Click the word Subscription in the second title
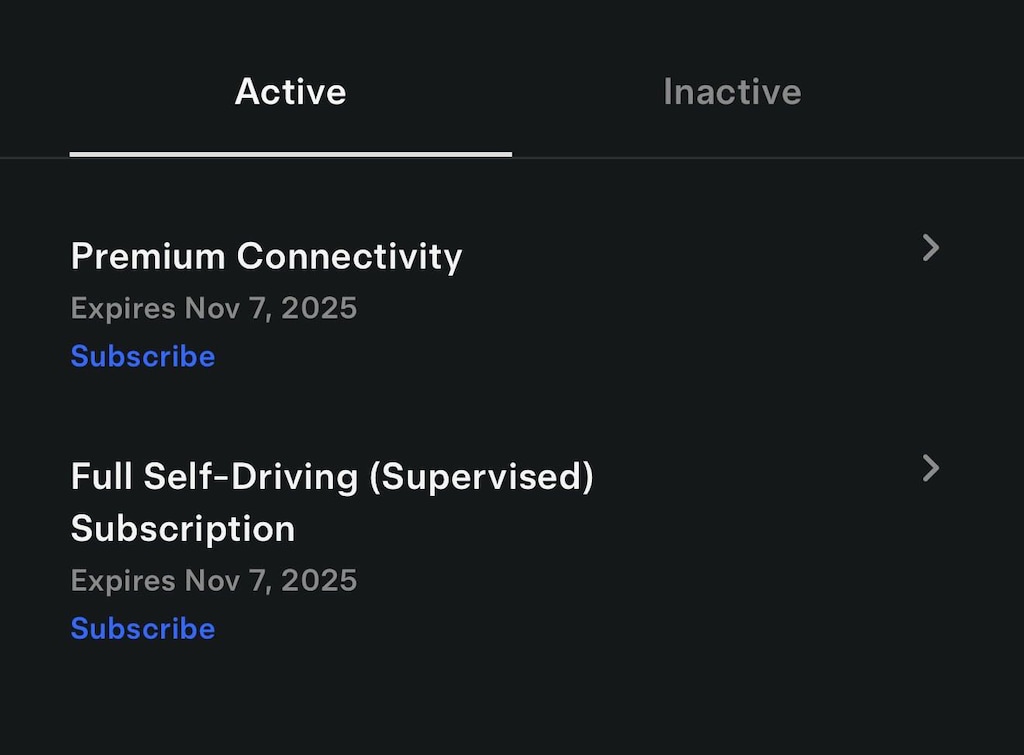Viewport: 1024px width, 755px height. coord(183,528)
